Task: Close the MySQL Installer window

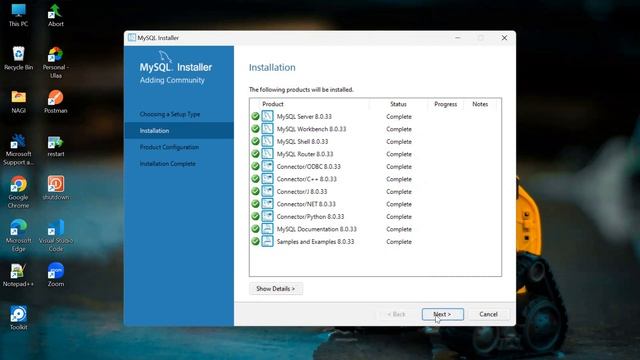Action: (504, 38)
